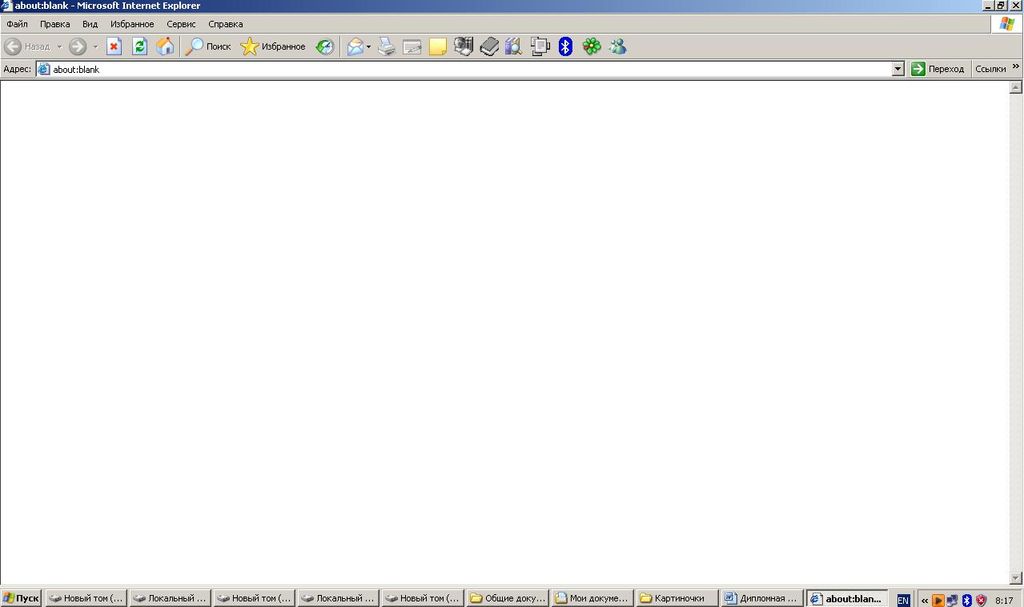
Task: Open the Справка menu
Action: click(x=225, y=24)
